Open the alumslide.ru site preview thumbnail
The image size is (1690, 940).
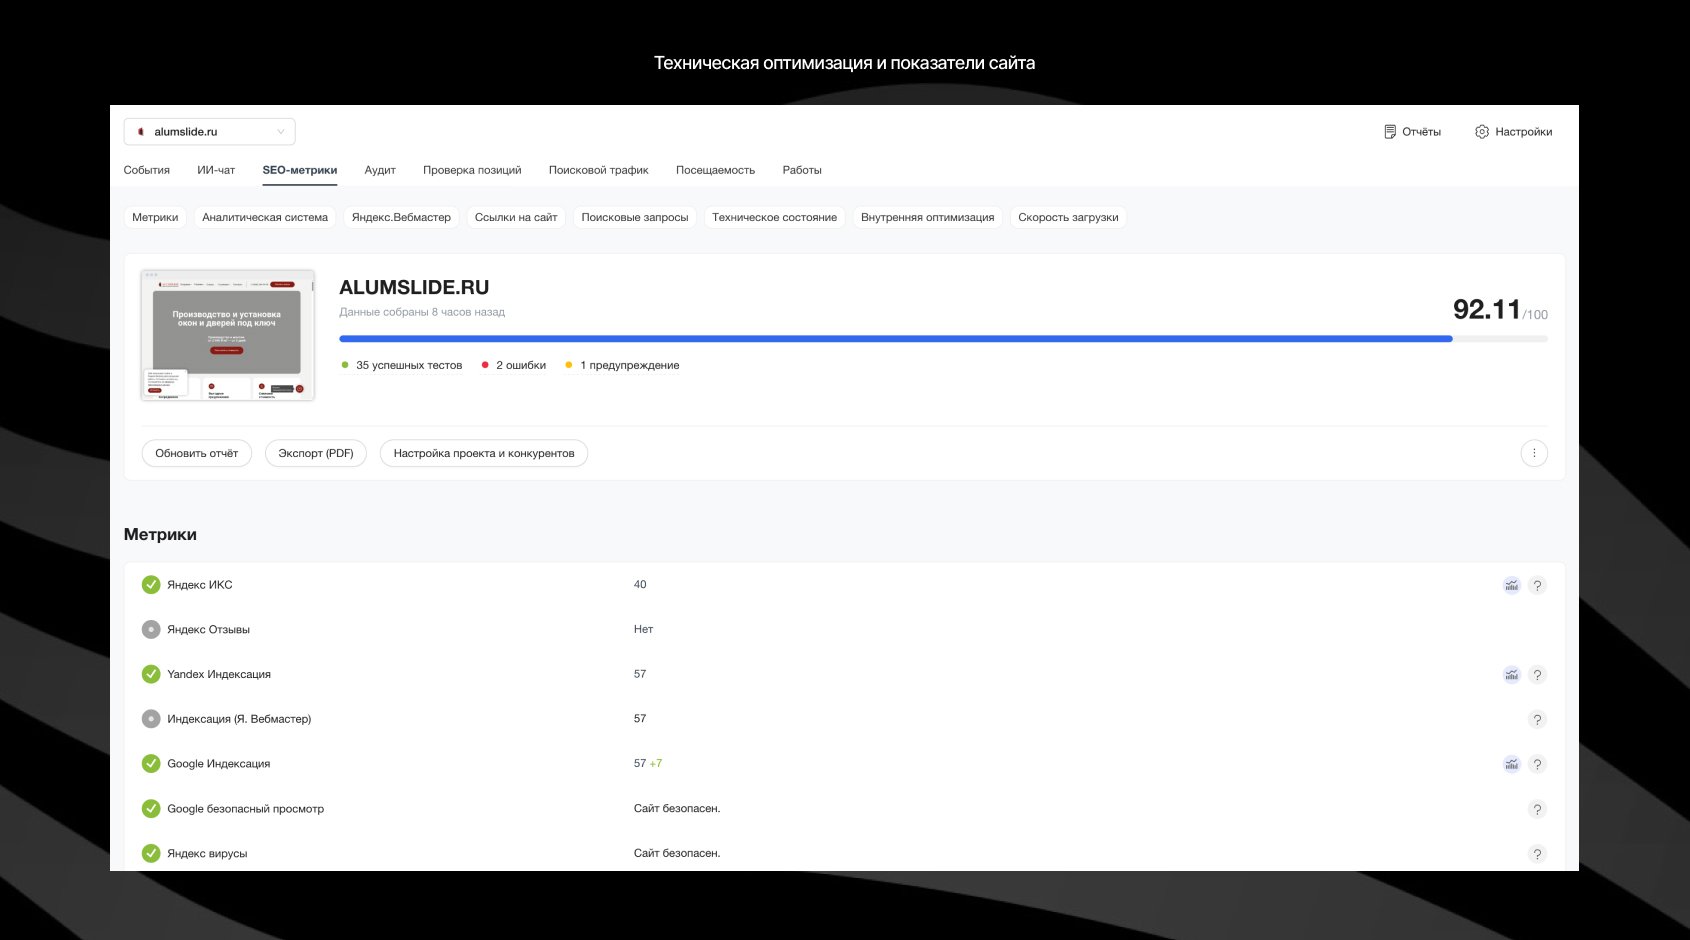tap(228, 335)
